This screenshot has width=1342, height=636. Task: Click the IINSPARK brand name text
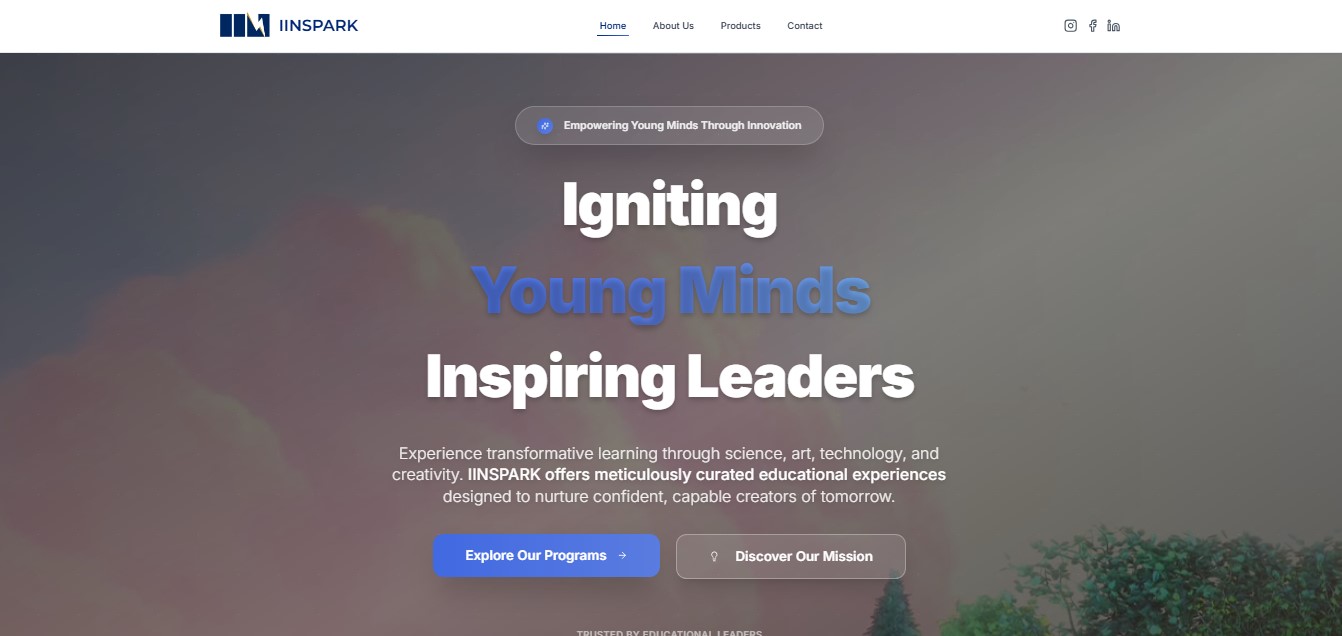coord(317,26)
